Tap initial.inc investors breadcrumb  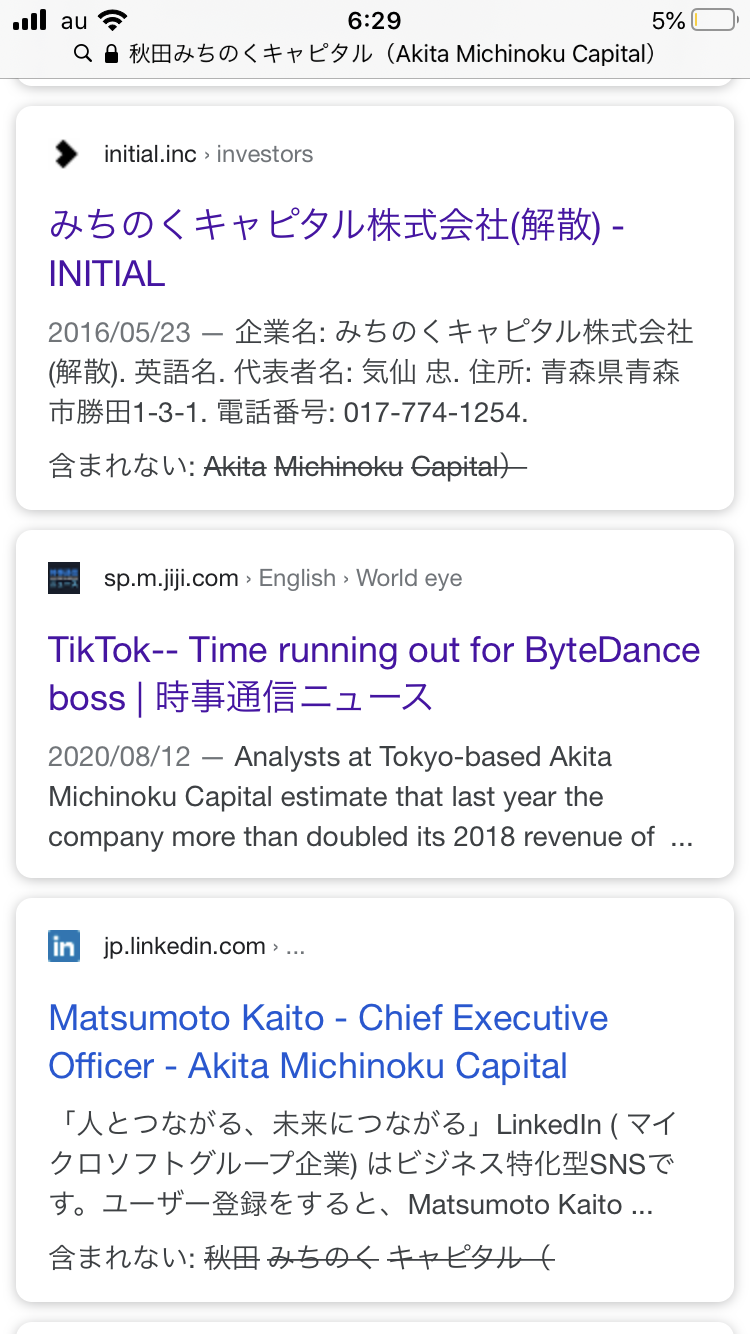[x=208, y=154]
